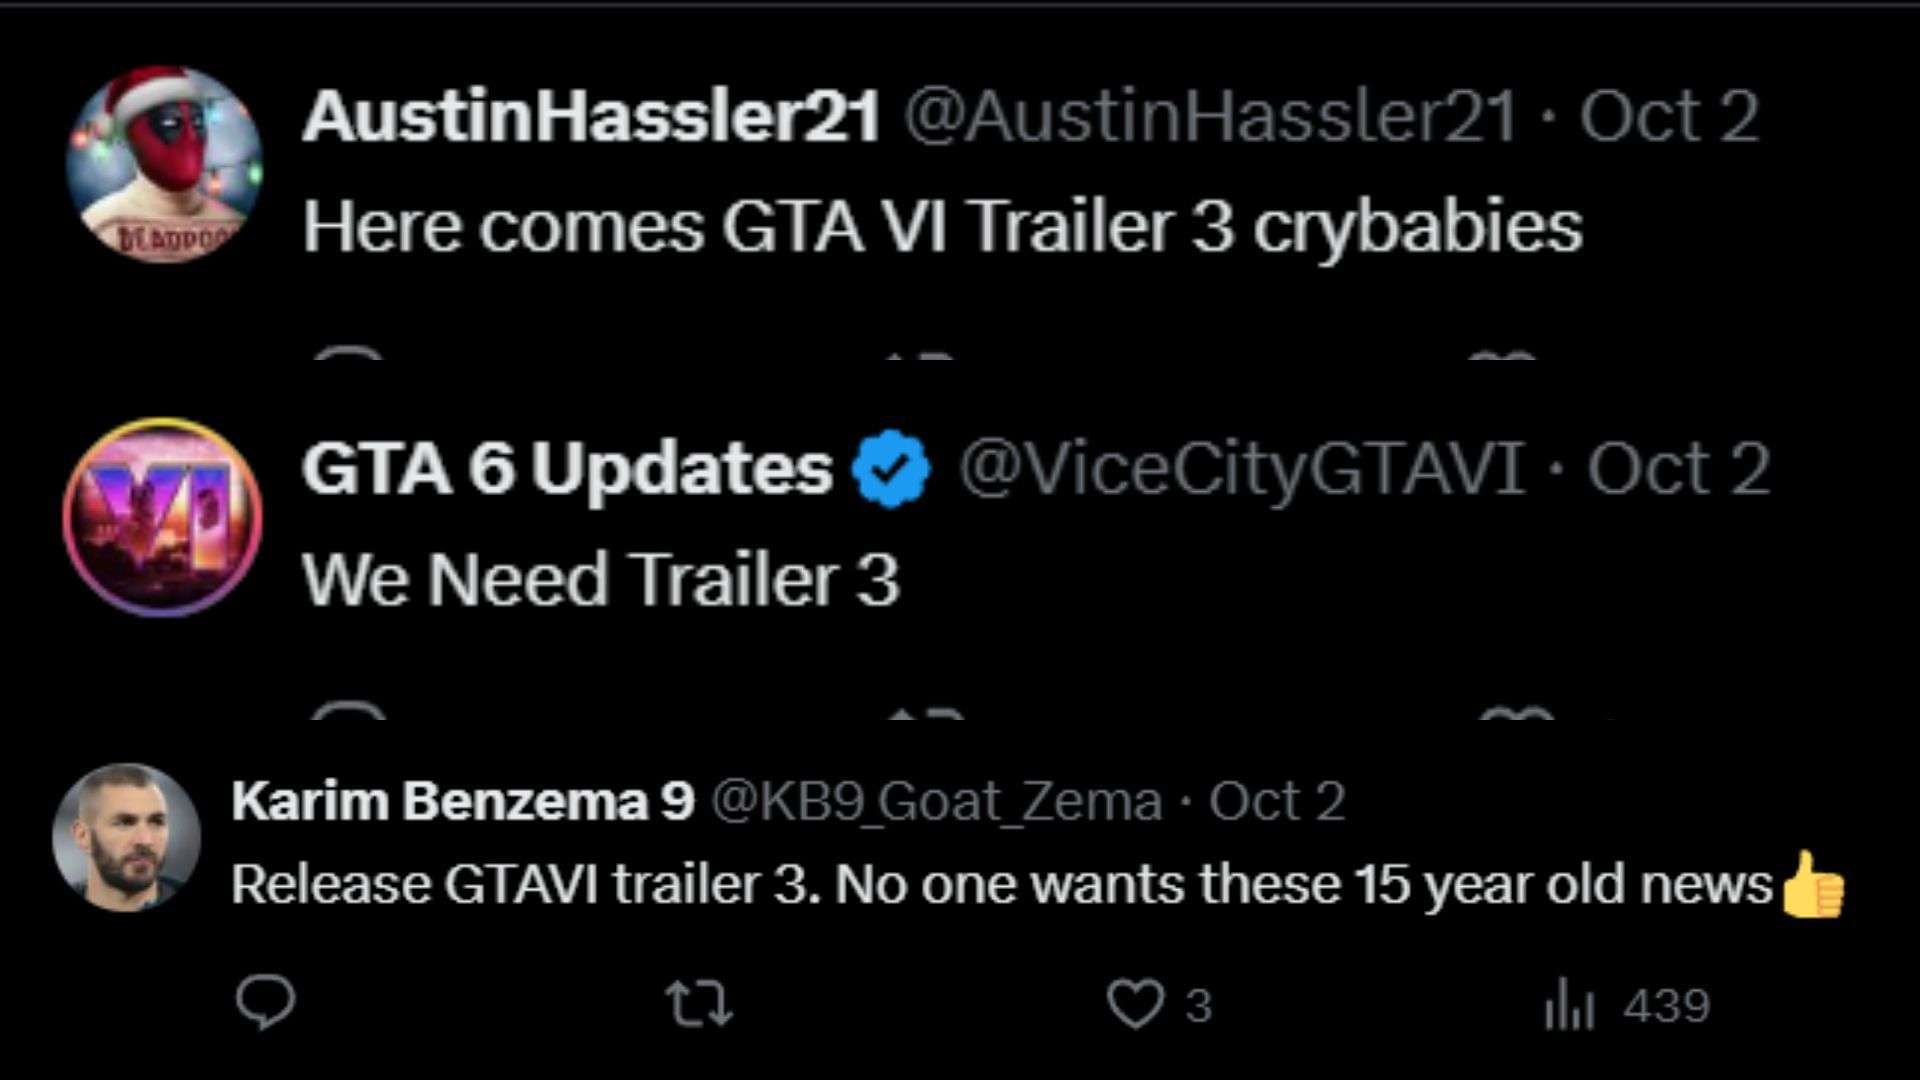Open the tweet "We Need Trailer 3"
Screen dimensions: 1920x1080
(601, 580)
